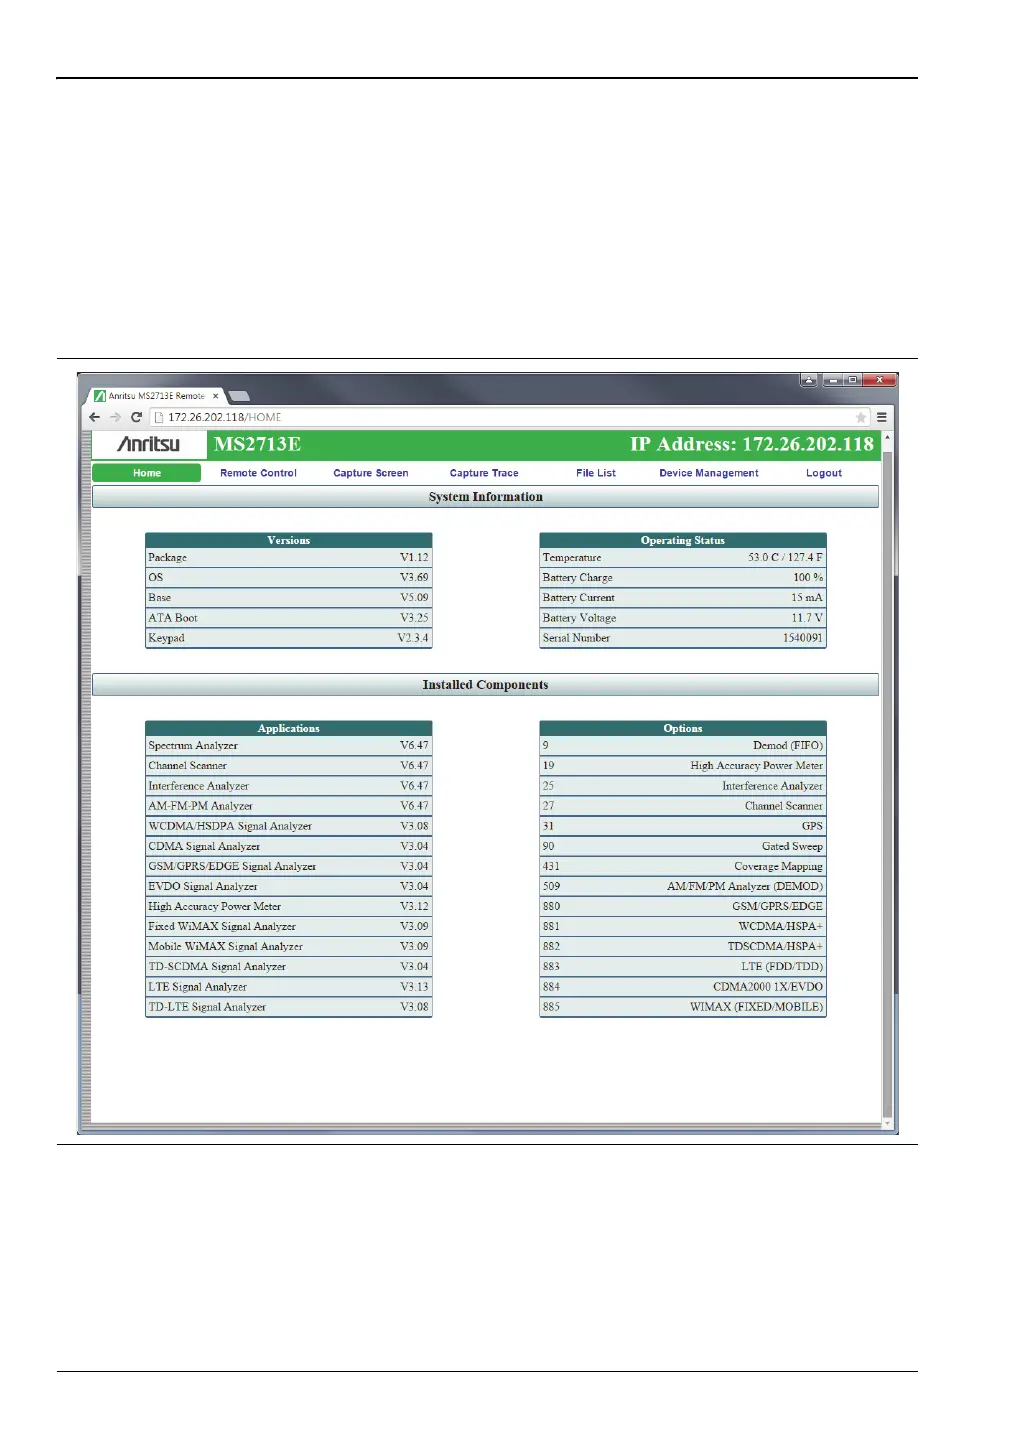Select the Anritsu MS2713E Remote browser tab
Image resolution: width=1032 pixels, height=1456 pixels.
click(156, 396)
